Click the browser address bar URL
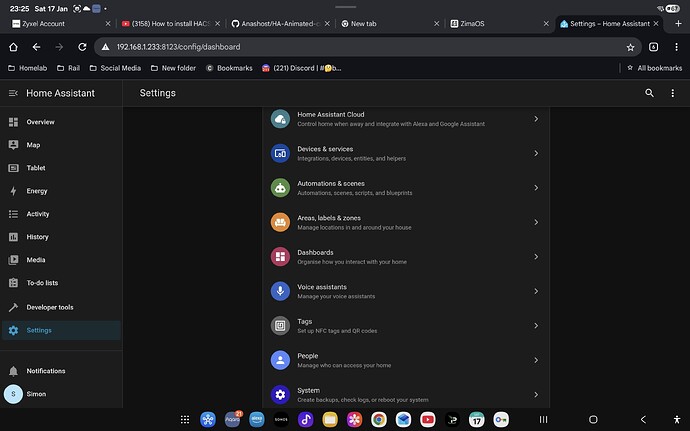 tap(178, 47)
